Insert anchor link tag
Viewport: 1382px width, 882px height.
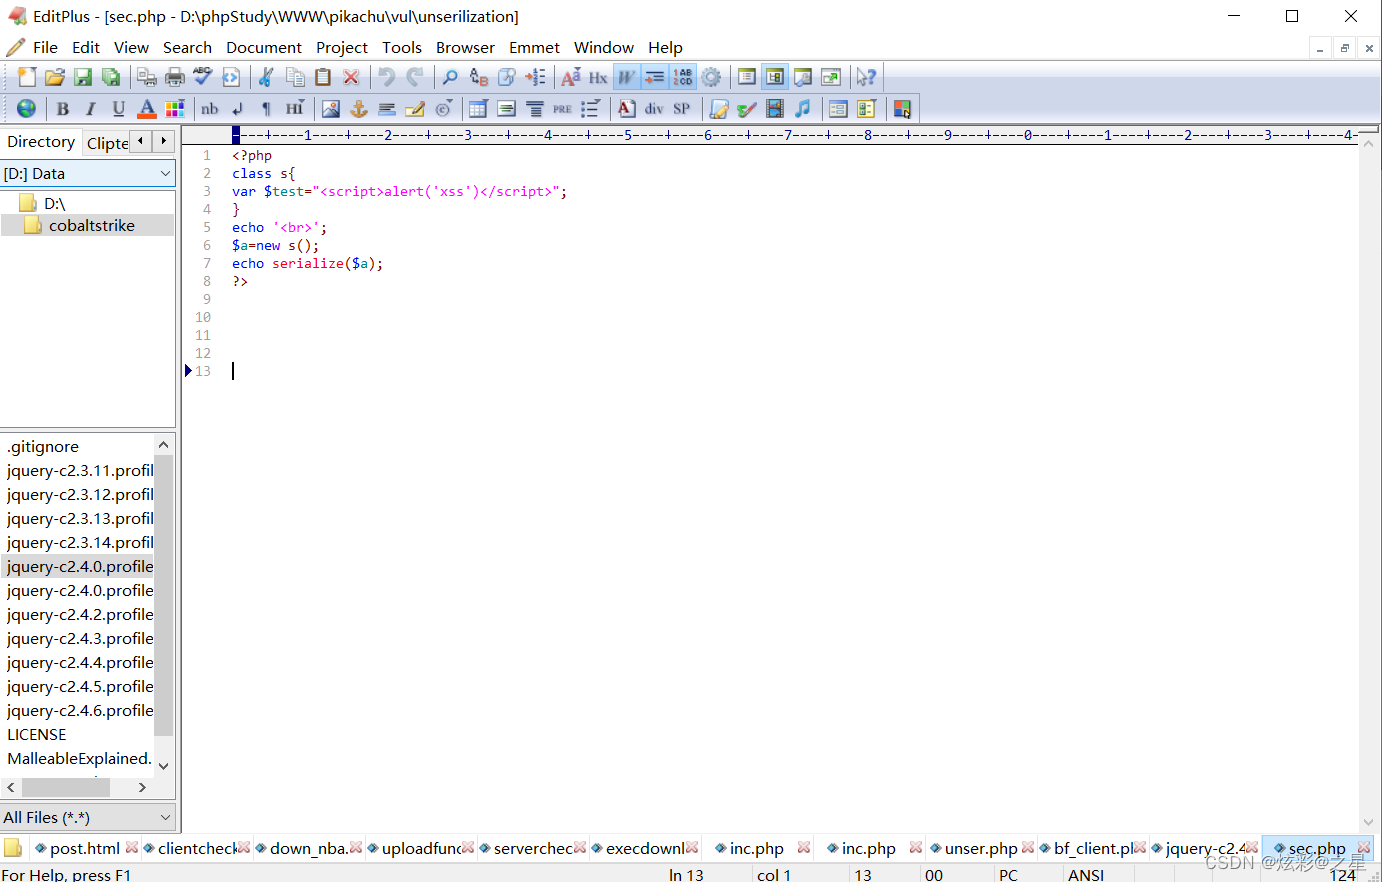(359, 108)
